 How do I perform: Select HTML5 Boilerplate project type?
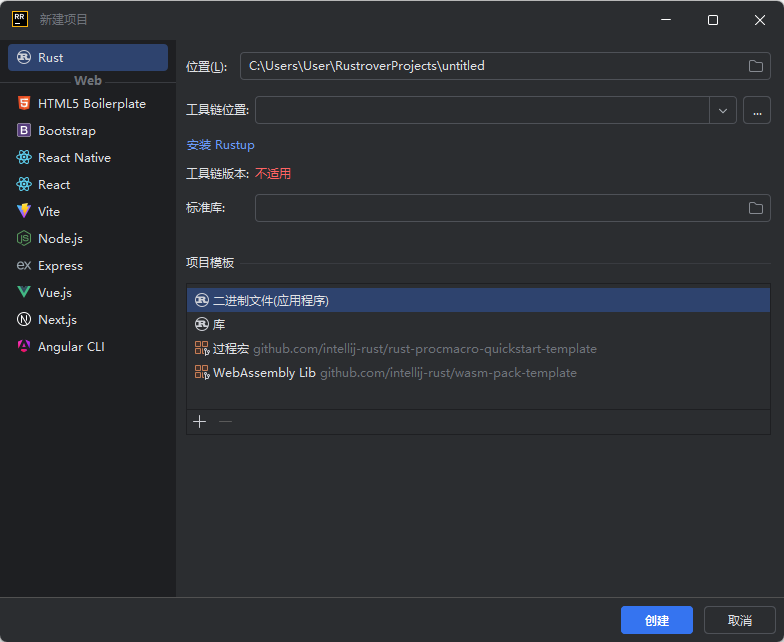click(88, 104)
